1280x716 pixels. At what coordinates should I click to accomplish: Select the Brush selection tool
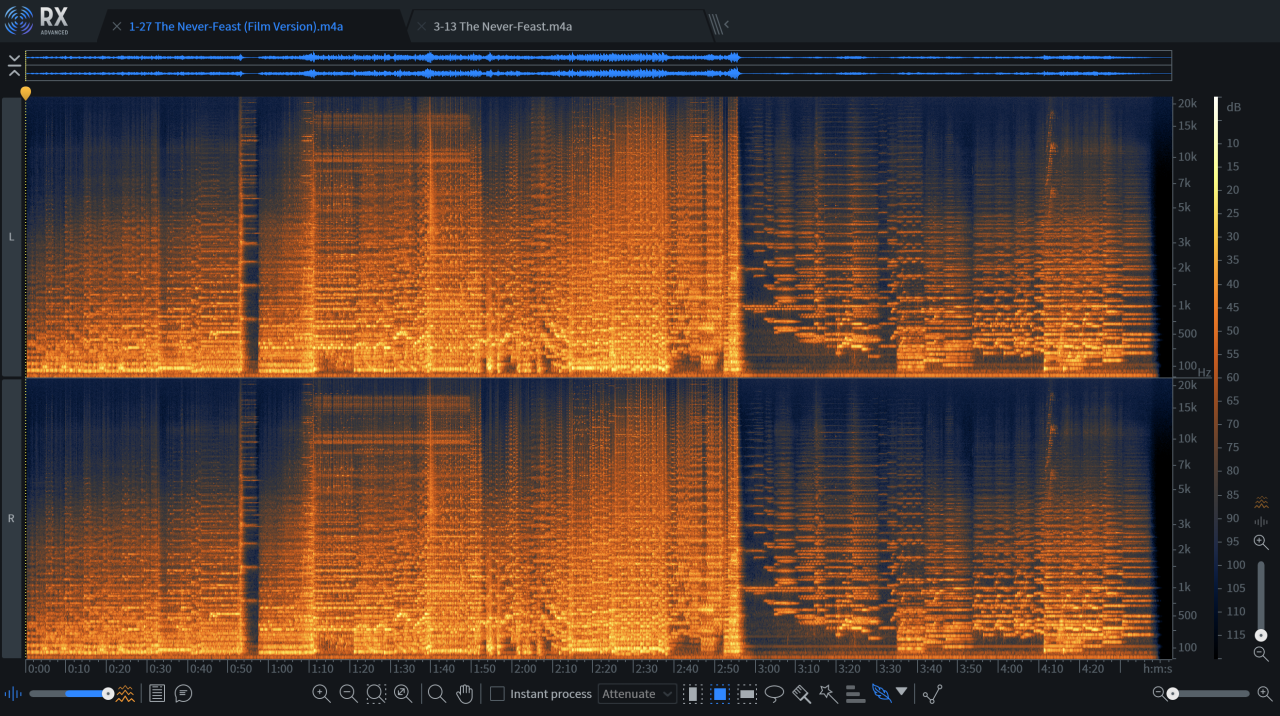tap(801, 693)
